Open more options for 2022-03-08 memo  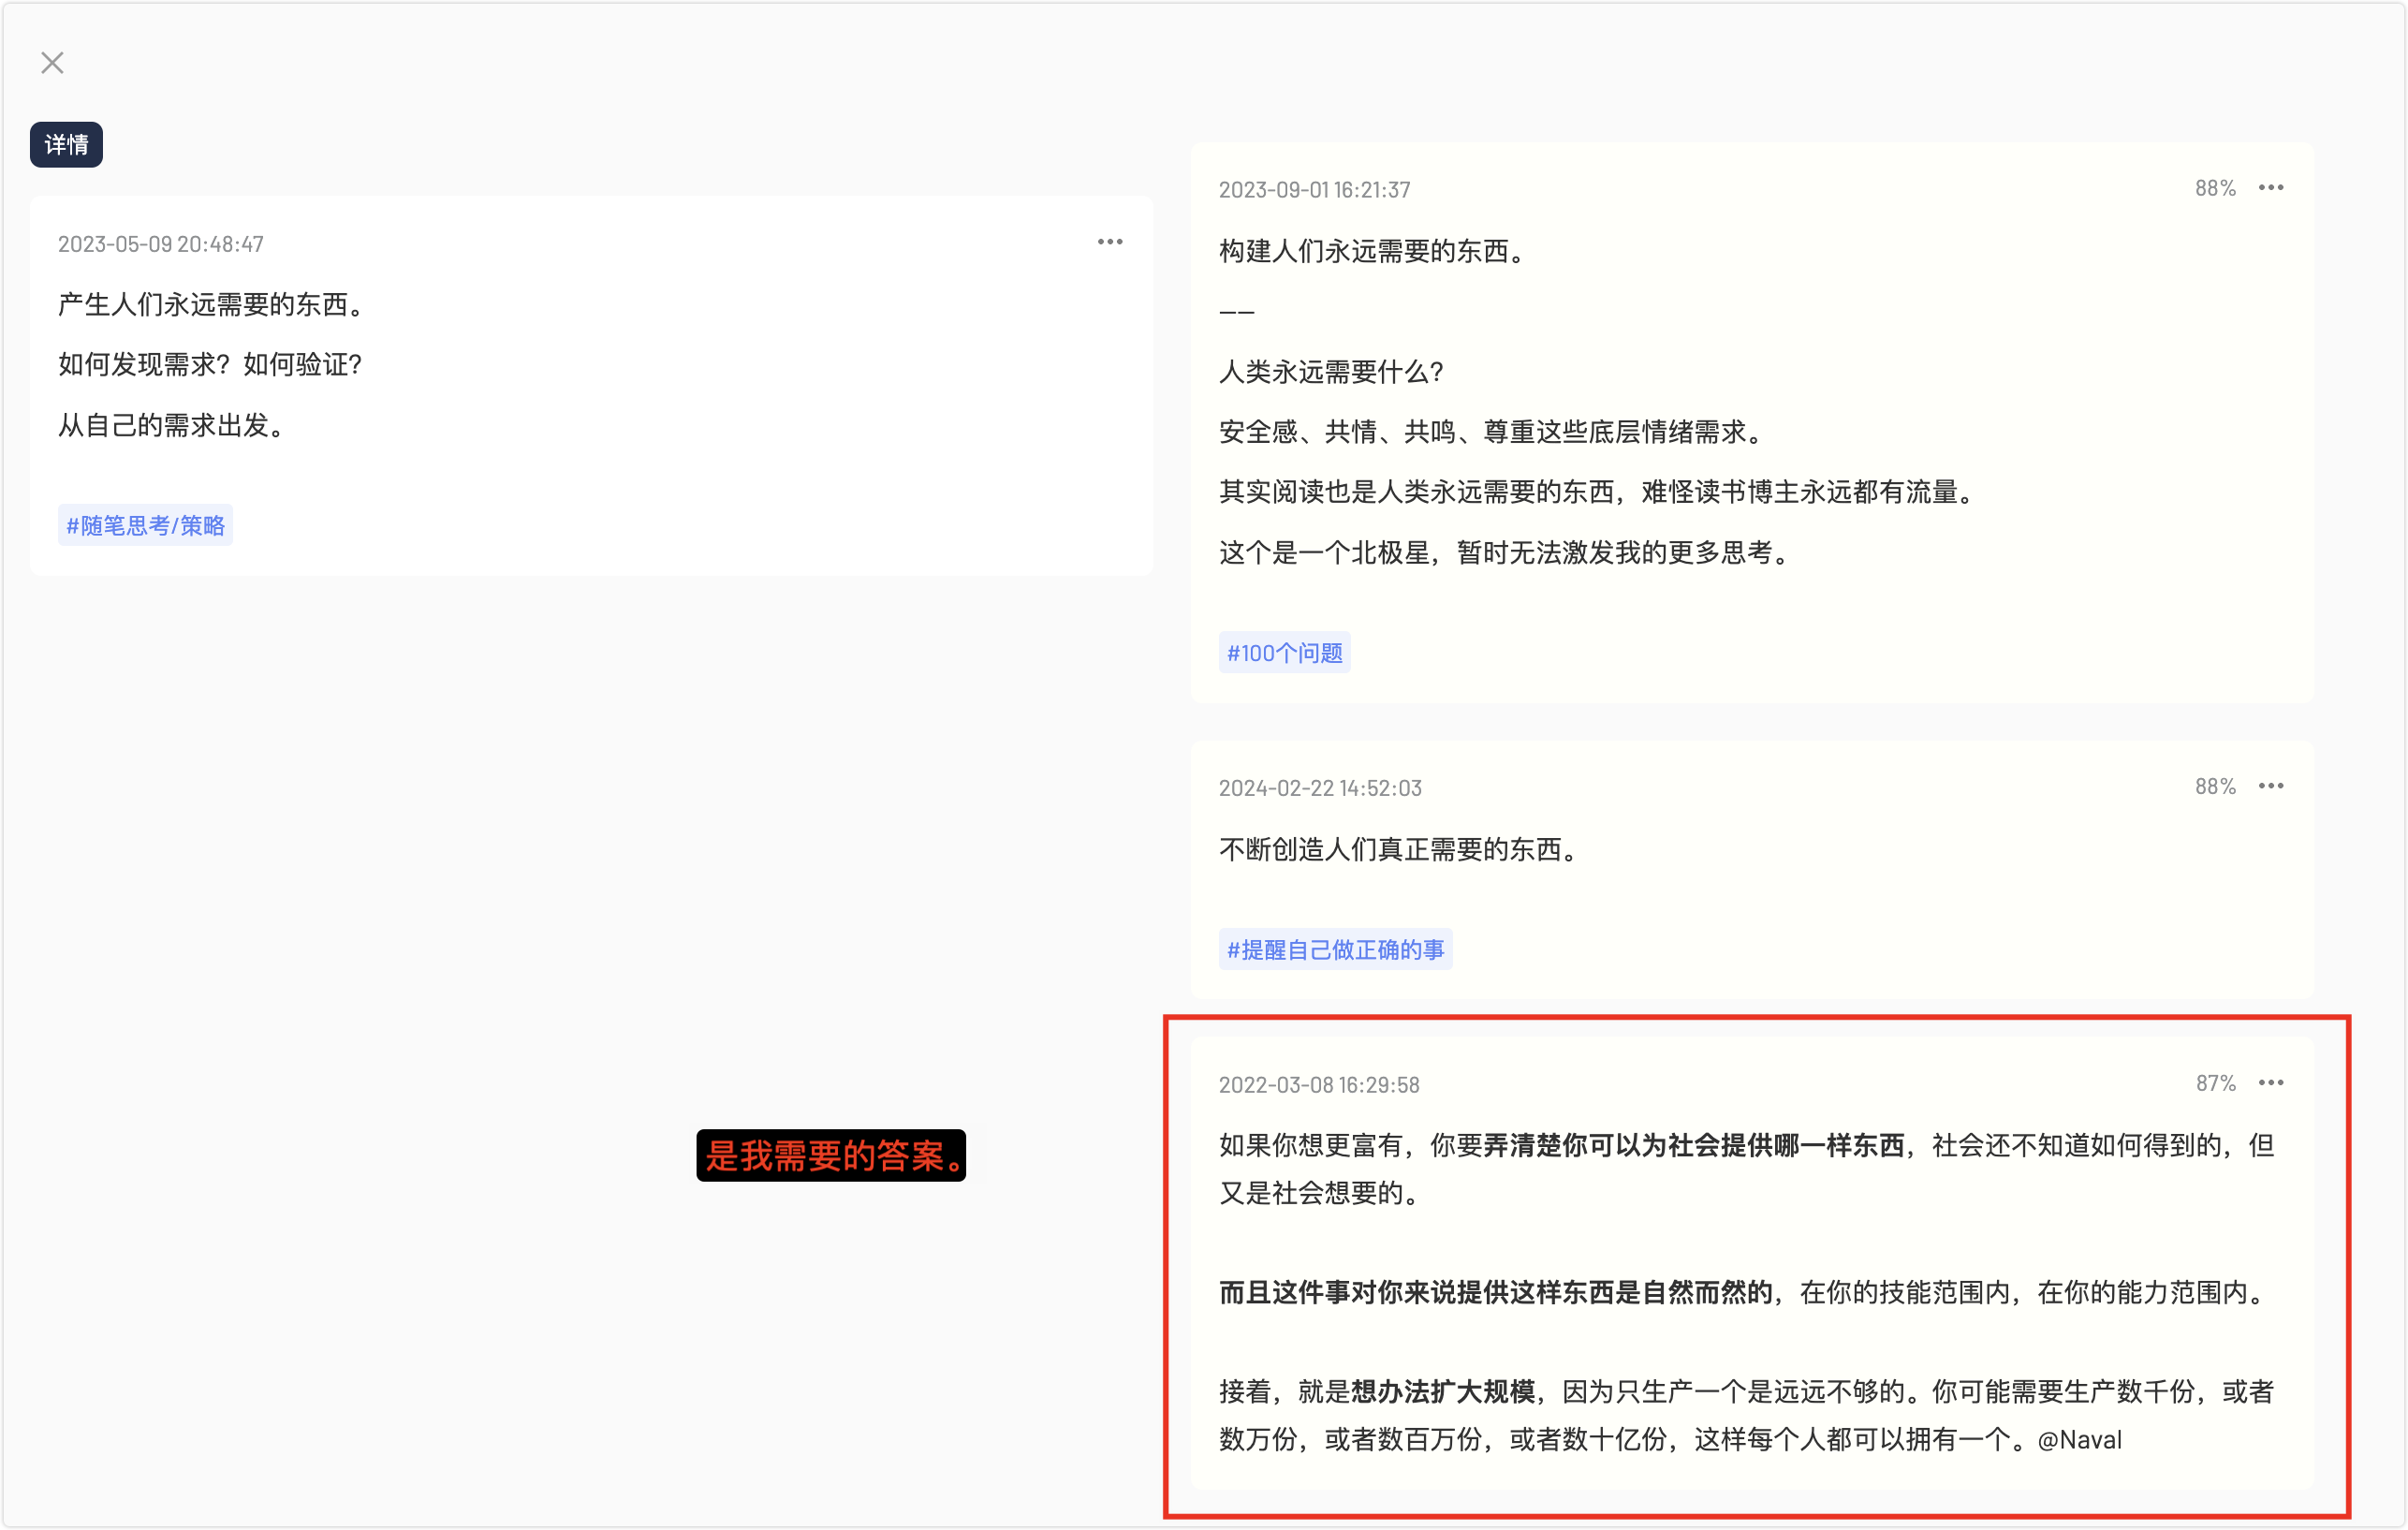tap(2270, 1083)
